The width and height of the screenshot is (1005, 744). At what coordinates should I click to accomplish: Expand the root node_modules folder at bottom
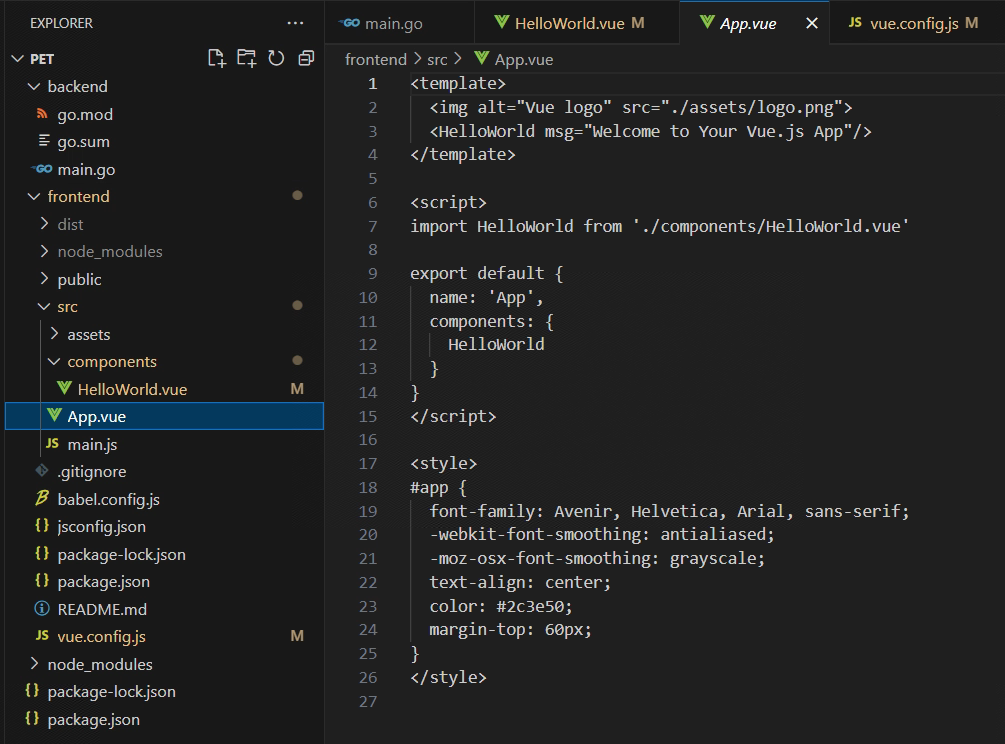pos(34,664)
